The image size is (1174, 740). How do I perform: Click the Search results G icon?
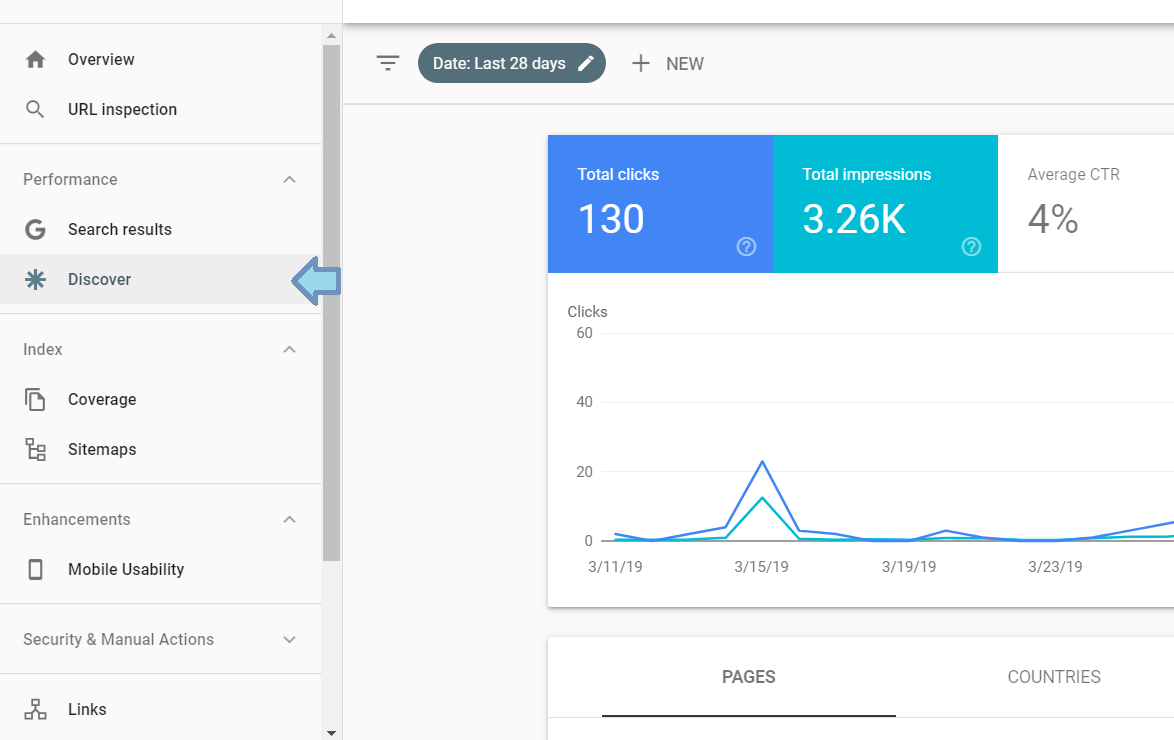click(x=35, y=229)
